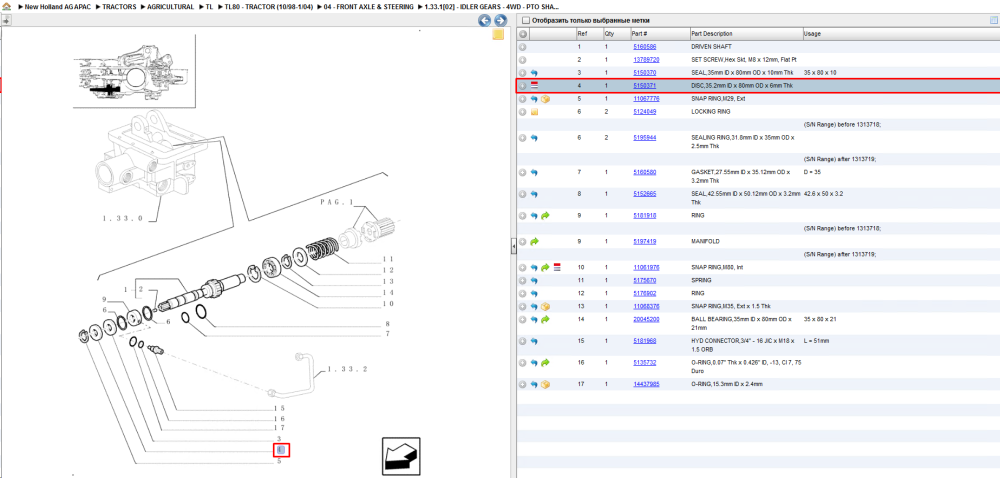Click green arrow on O-RING 5135732 row

[x=545, y=363]
